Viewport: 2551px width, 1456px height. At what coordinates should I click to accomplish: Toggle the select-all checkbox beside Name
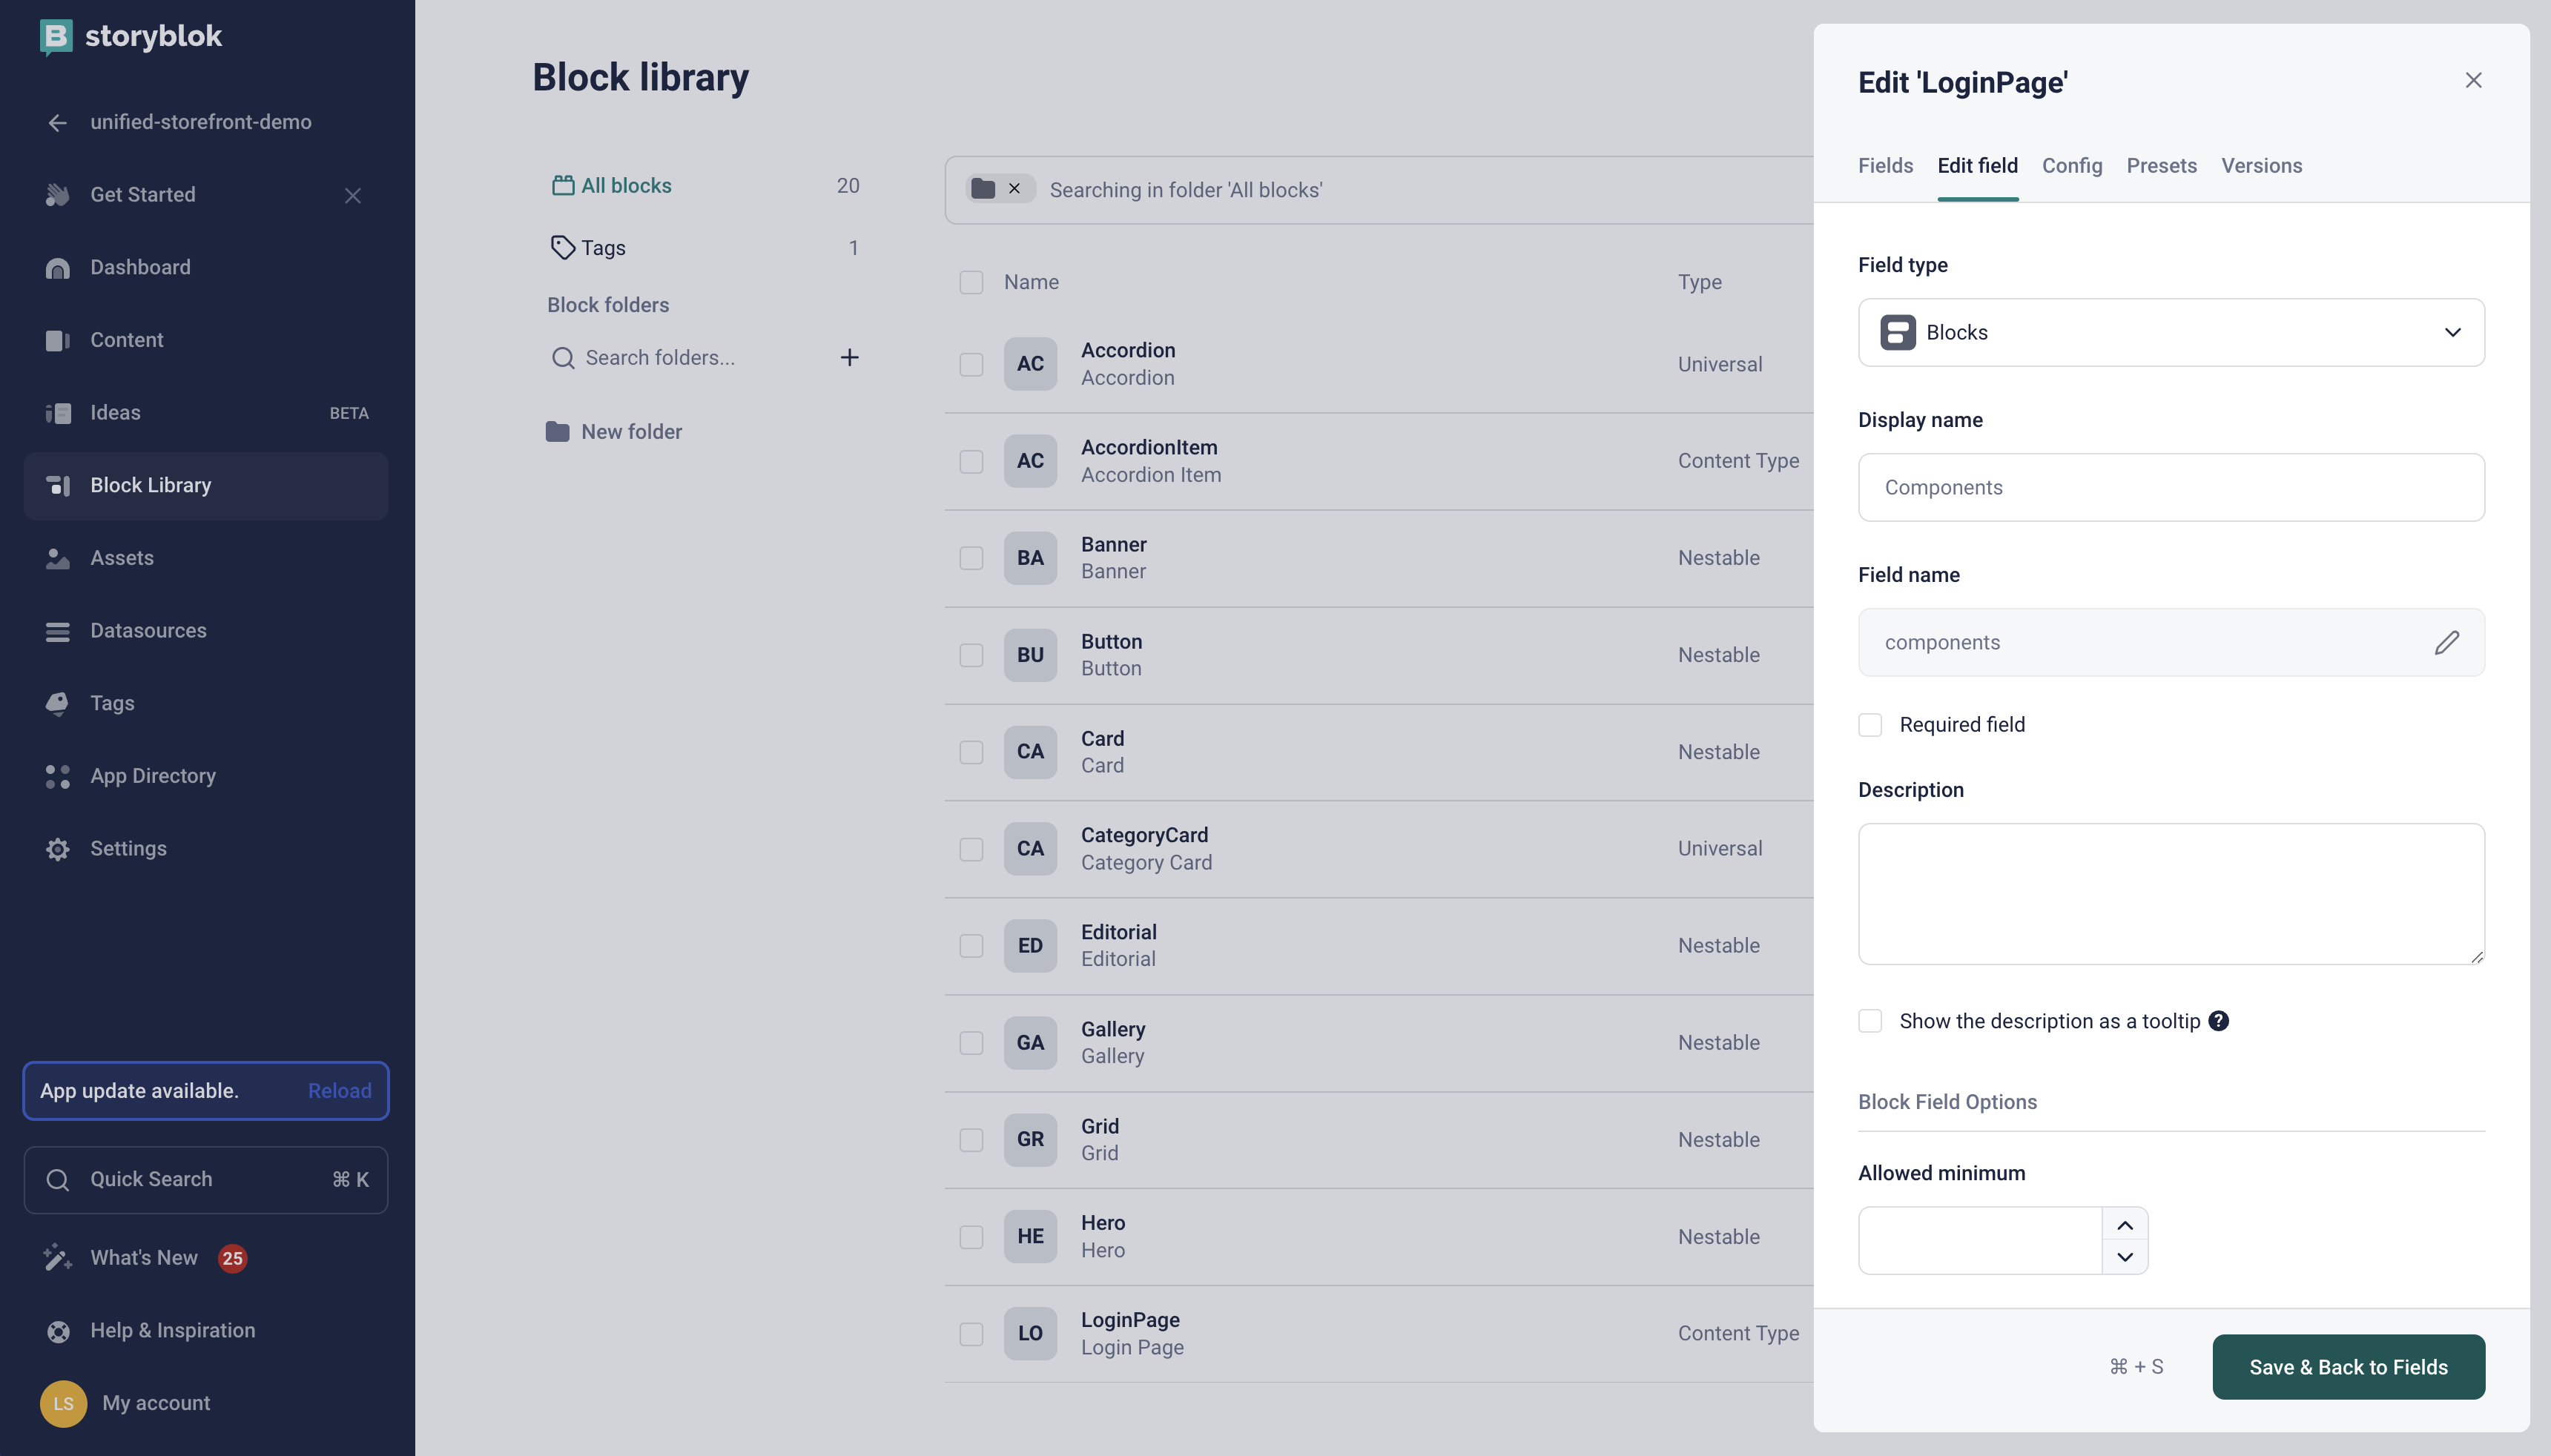pyautogui.click(x=971, y=282)
